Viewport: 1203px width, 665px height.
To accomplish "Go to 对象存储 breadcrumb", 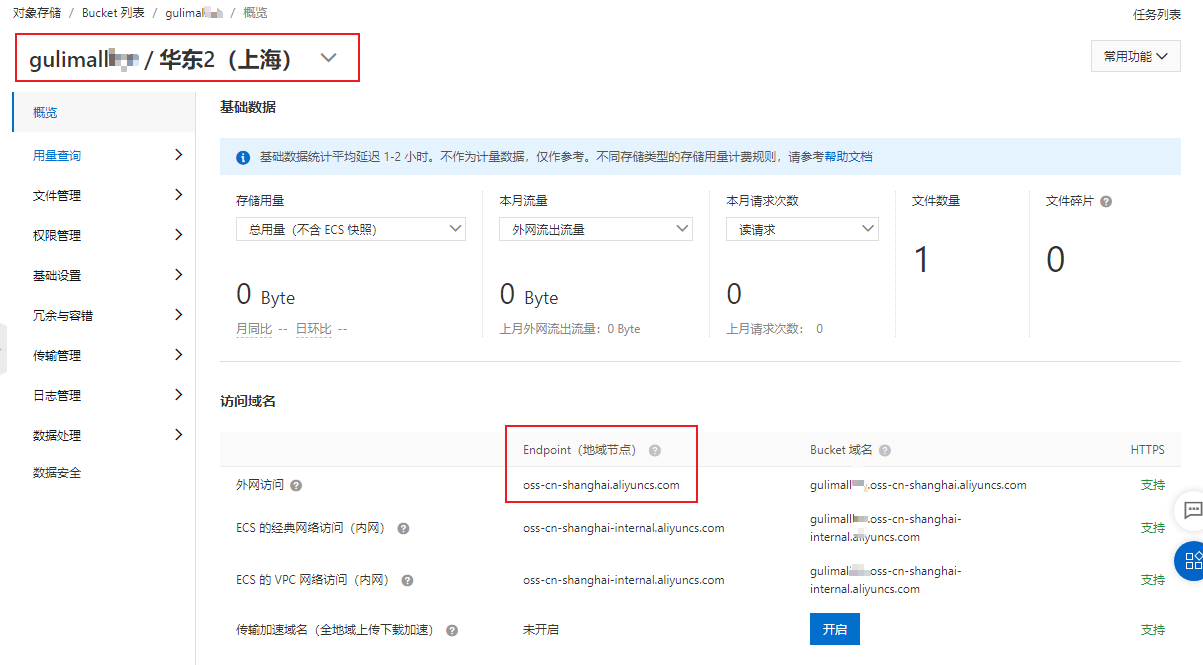I will click(37, 13).
